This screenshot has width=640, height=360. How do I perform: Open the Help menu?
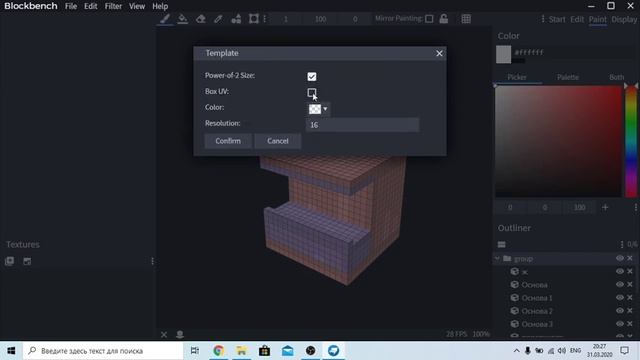[160, 6]
